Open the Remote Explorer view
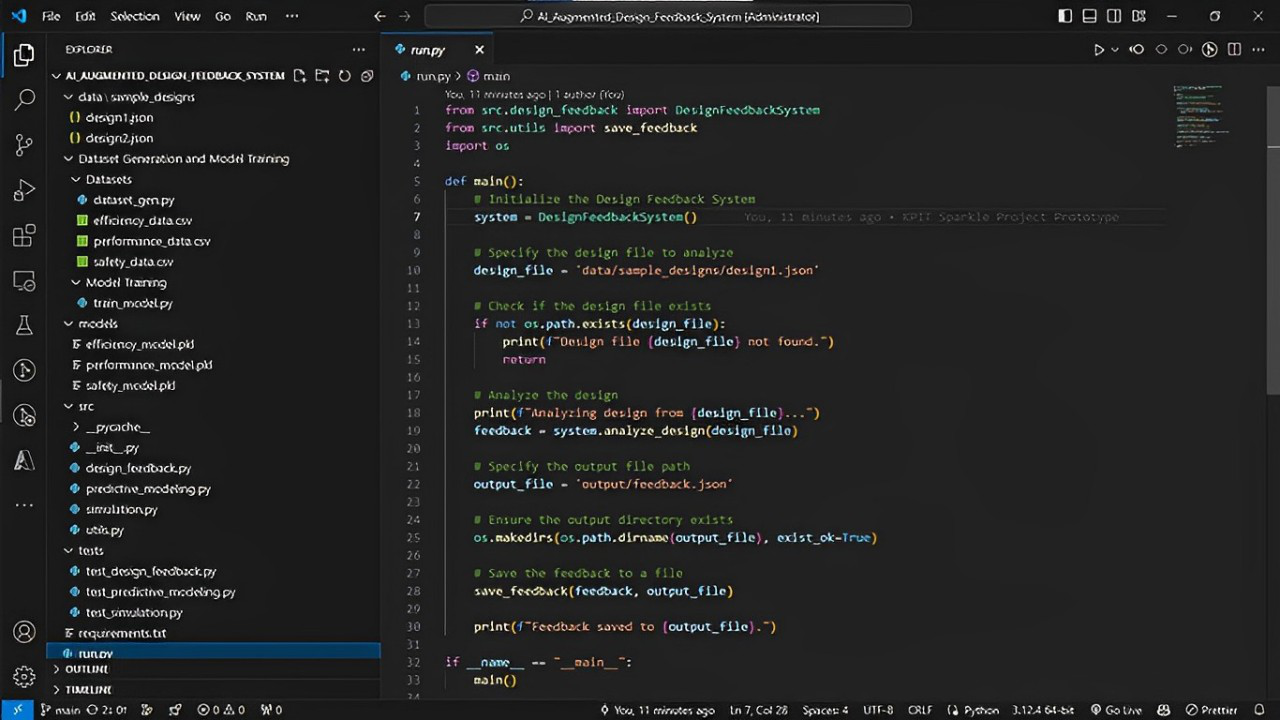Viewport: 1280px width, 720px height. (x=24, y=281)
